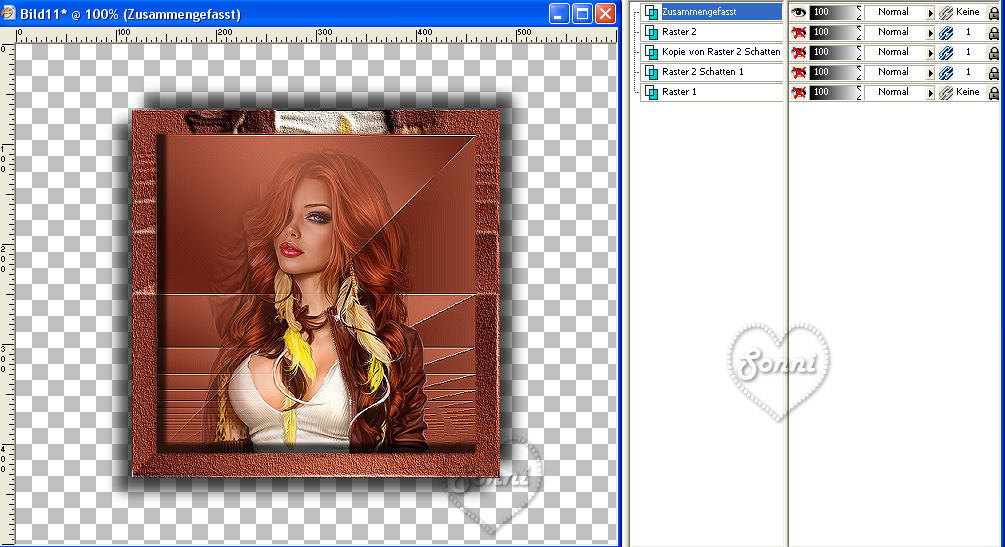The image size is (1005, 547).
Task: Close the Bild11 image window
Action: pos(605,13)
